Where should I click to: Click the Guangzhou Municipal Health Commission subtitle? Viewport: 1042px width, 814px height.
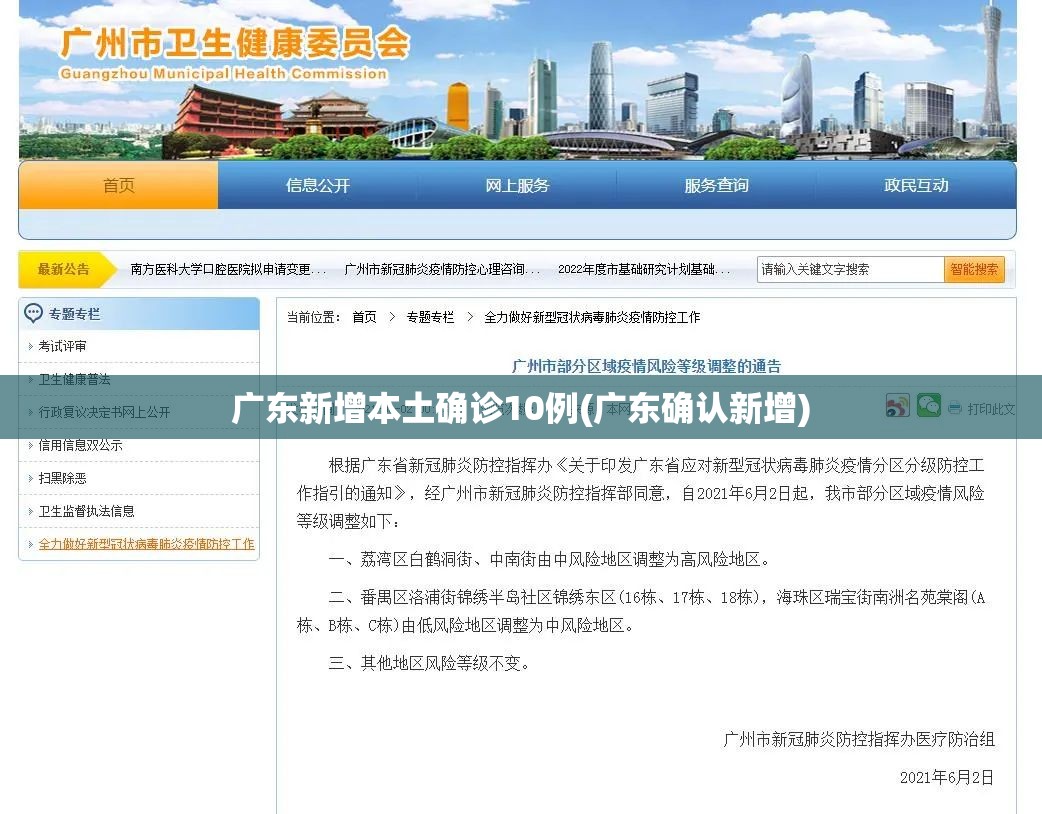[x=223, y=74]
